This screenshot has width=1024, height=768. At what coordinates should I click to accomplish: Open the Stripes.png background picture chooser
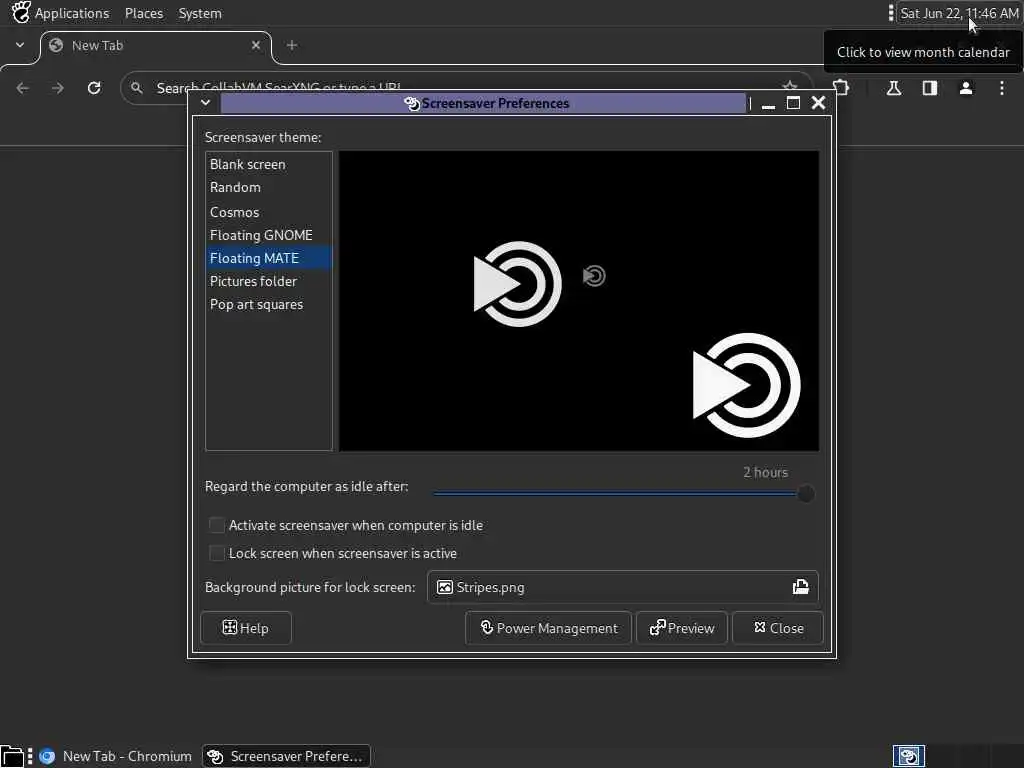(622, 587)
